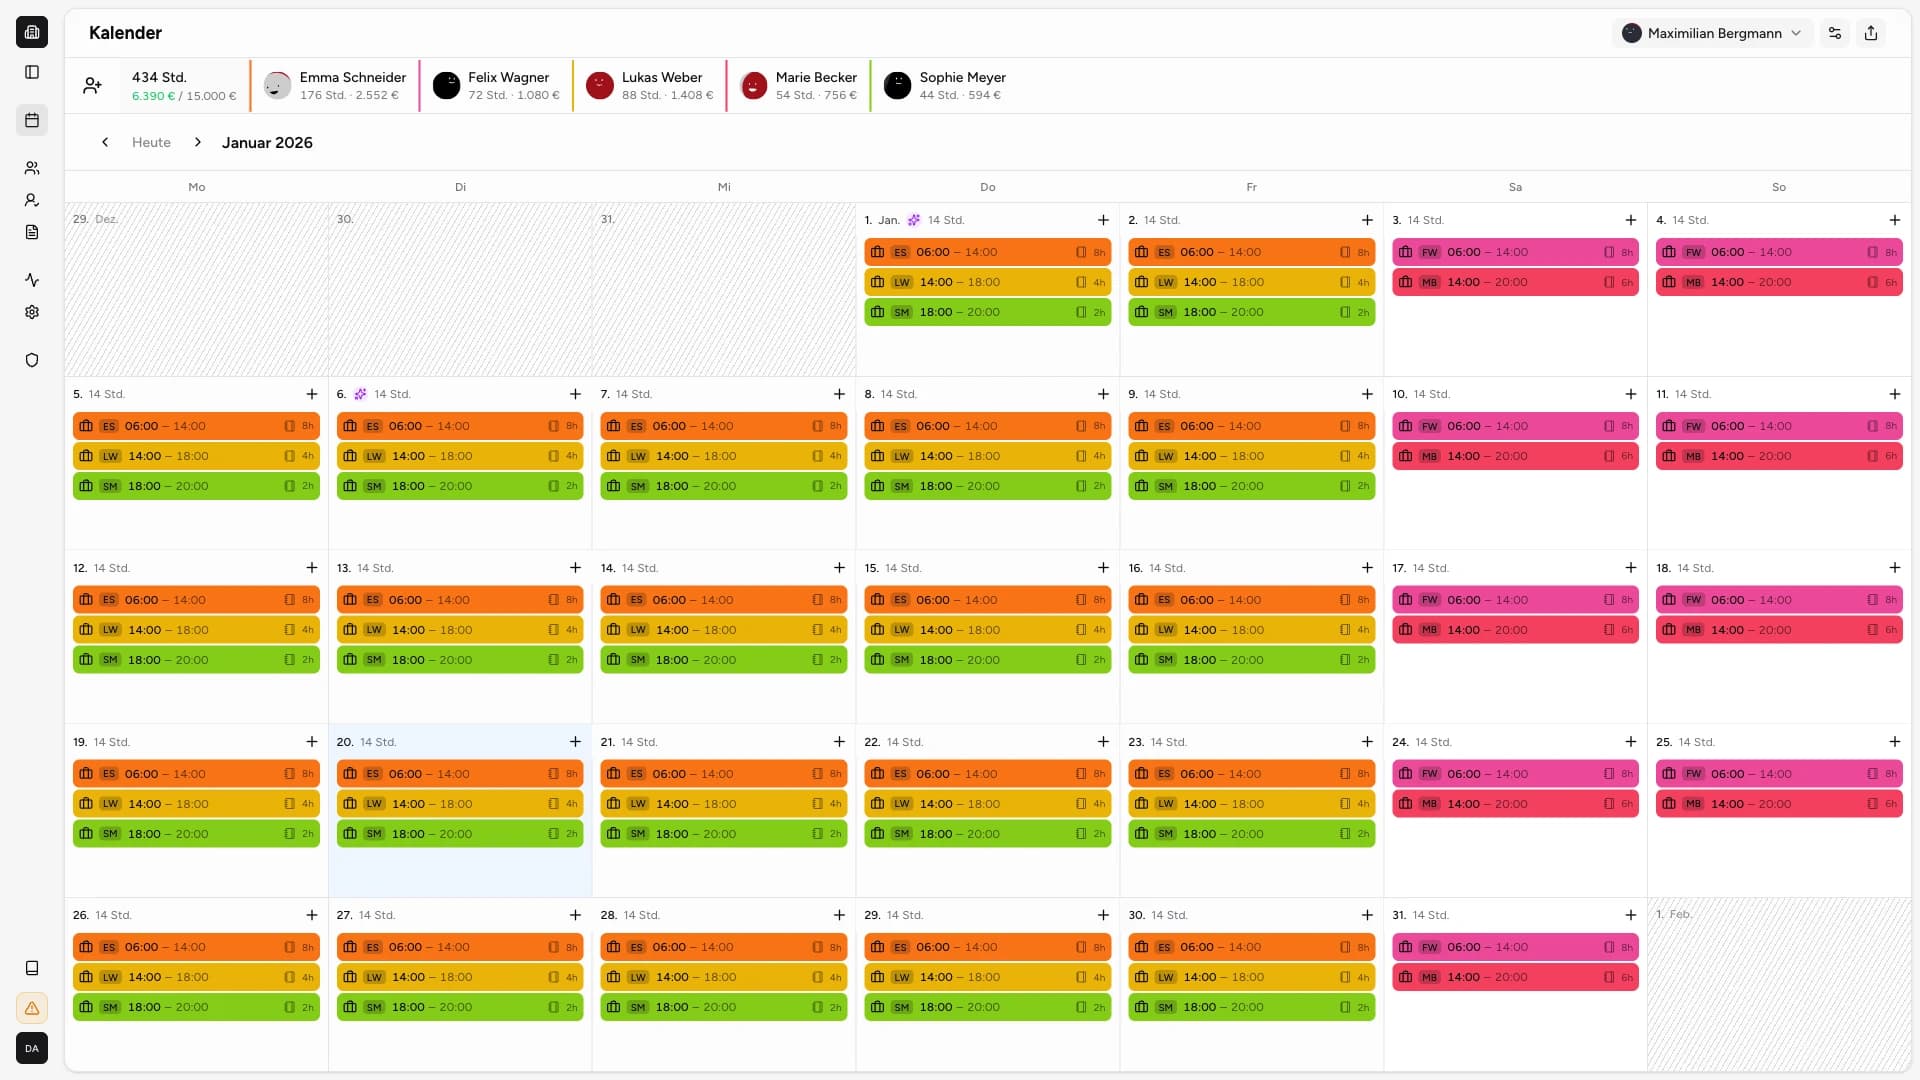Open the calendar view in sidebar

click(x=32, y=120)
